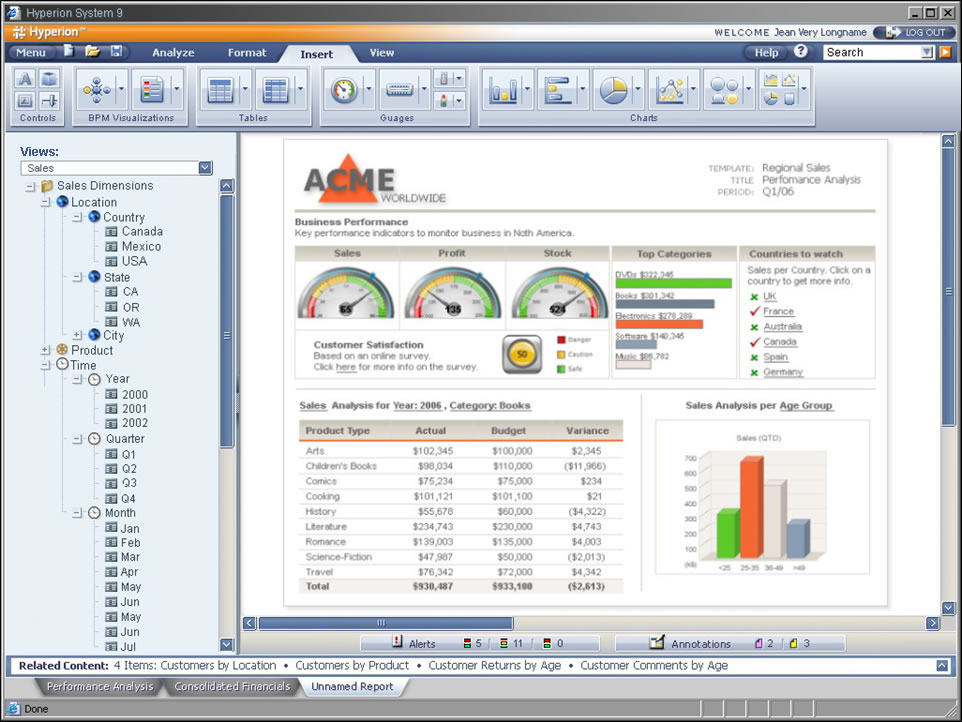This screenshot has height=722, width=962.
Task: Insert a scatter line chart
Action: pyautogui.click(x=669, y=90)
